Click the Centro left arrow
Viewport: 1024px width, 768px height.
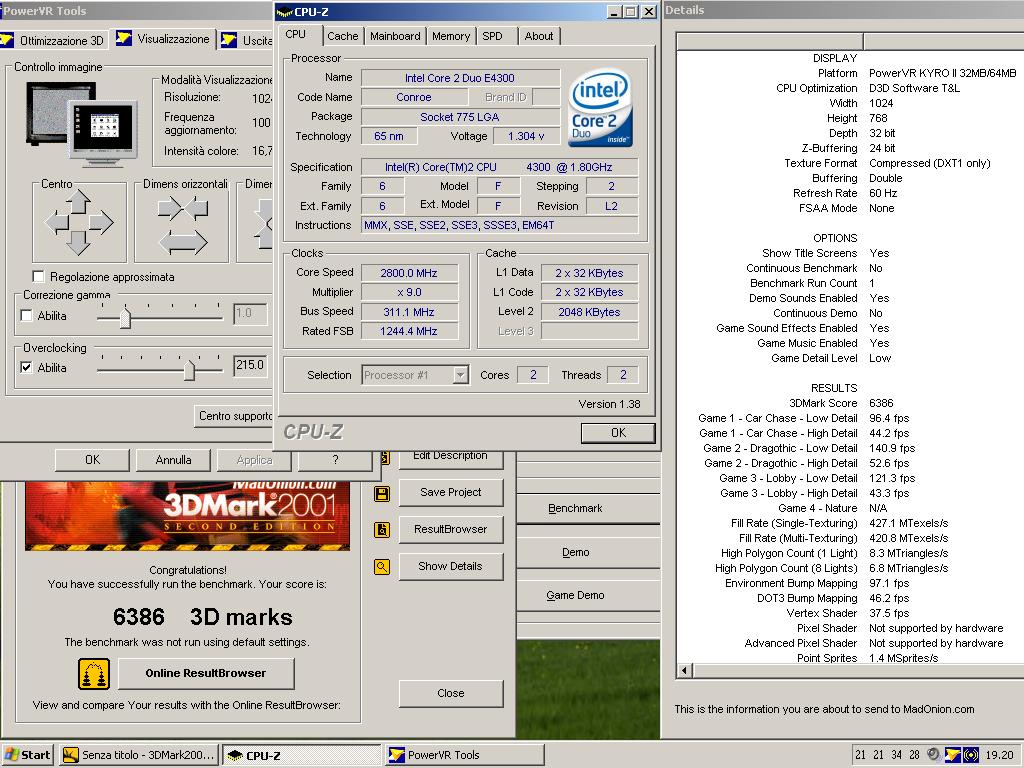pyautogui.click(x=57, y=223)
